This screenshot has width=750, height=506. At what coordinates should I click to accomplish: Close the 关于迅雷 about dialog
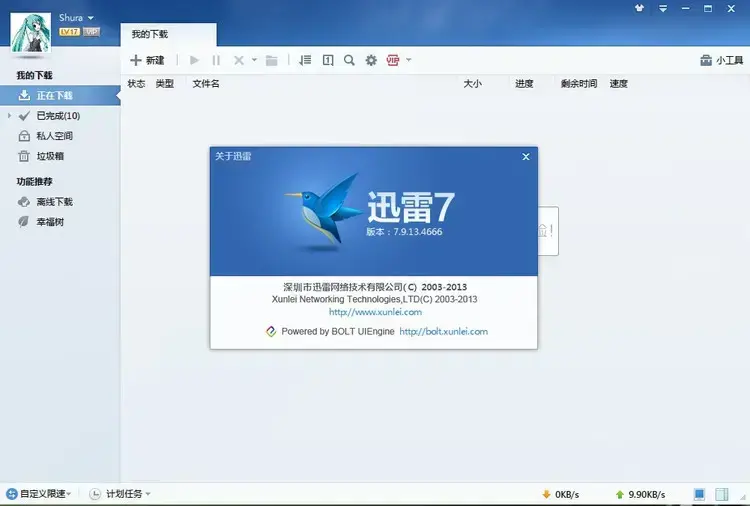point(526,156)
